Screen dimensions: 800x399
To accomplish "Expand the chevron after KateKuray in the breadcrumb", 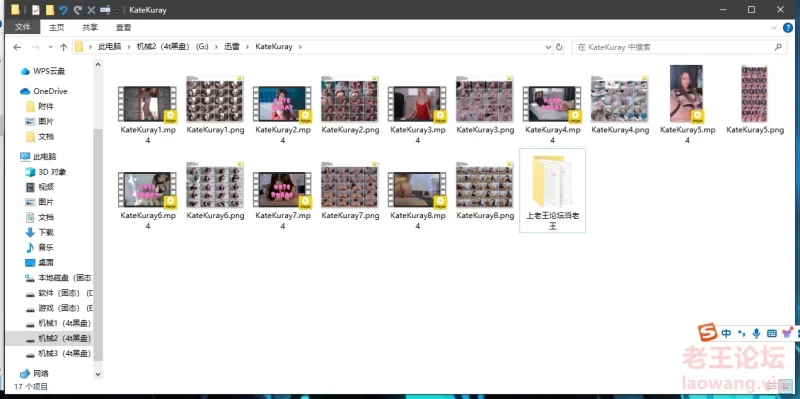I will point(300,46).
